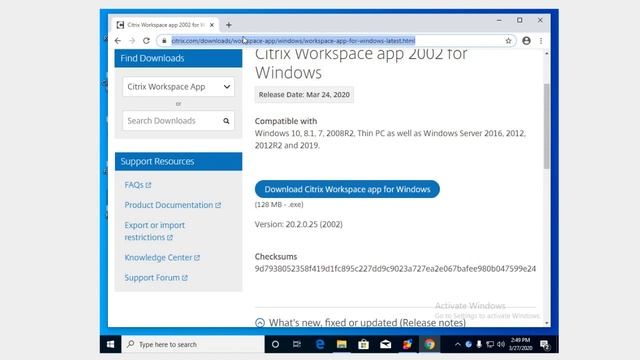
Task: Click the Find Downloads header
Action: [x=178, y=58]
